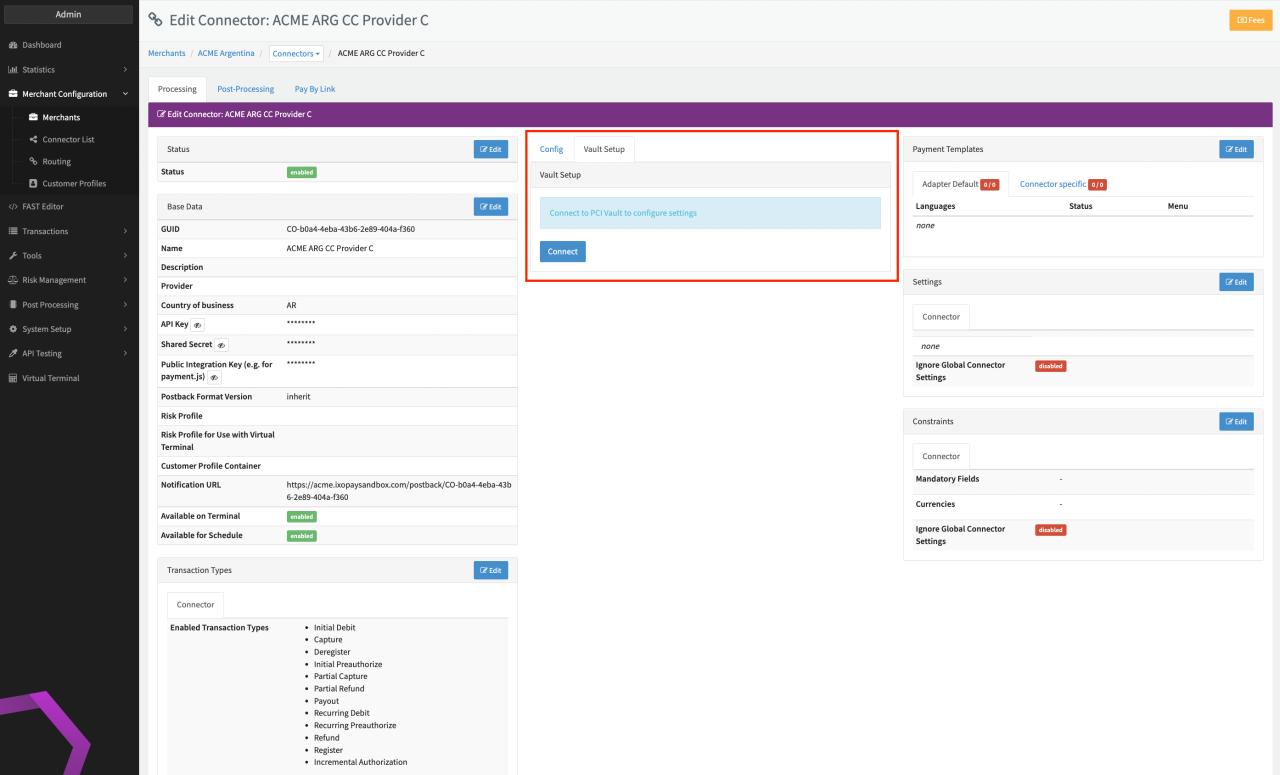The height and width of the screenshot is (775, 1280).
Task: Reveal the API Key value
Action: click(197, 325)
